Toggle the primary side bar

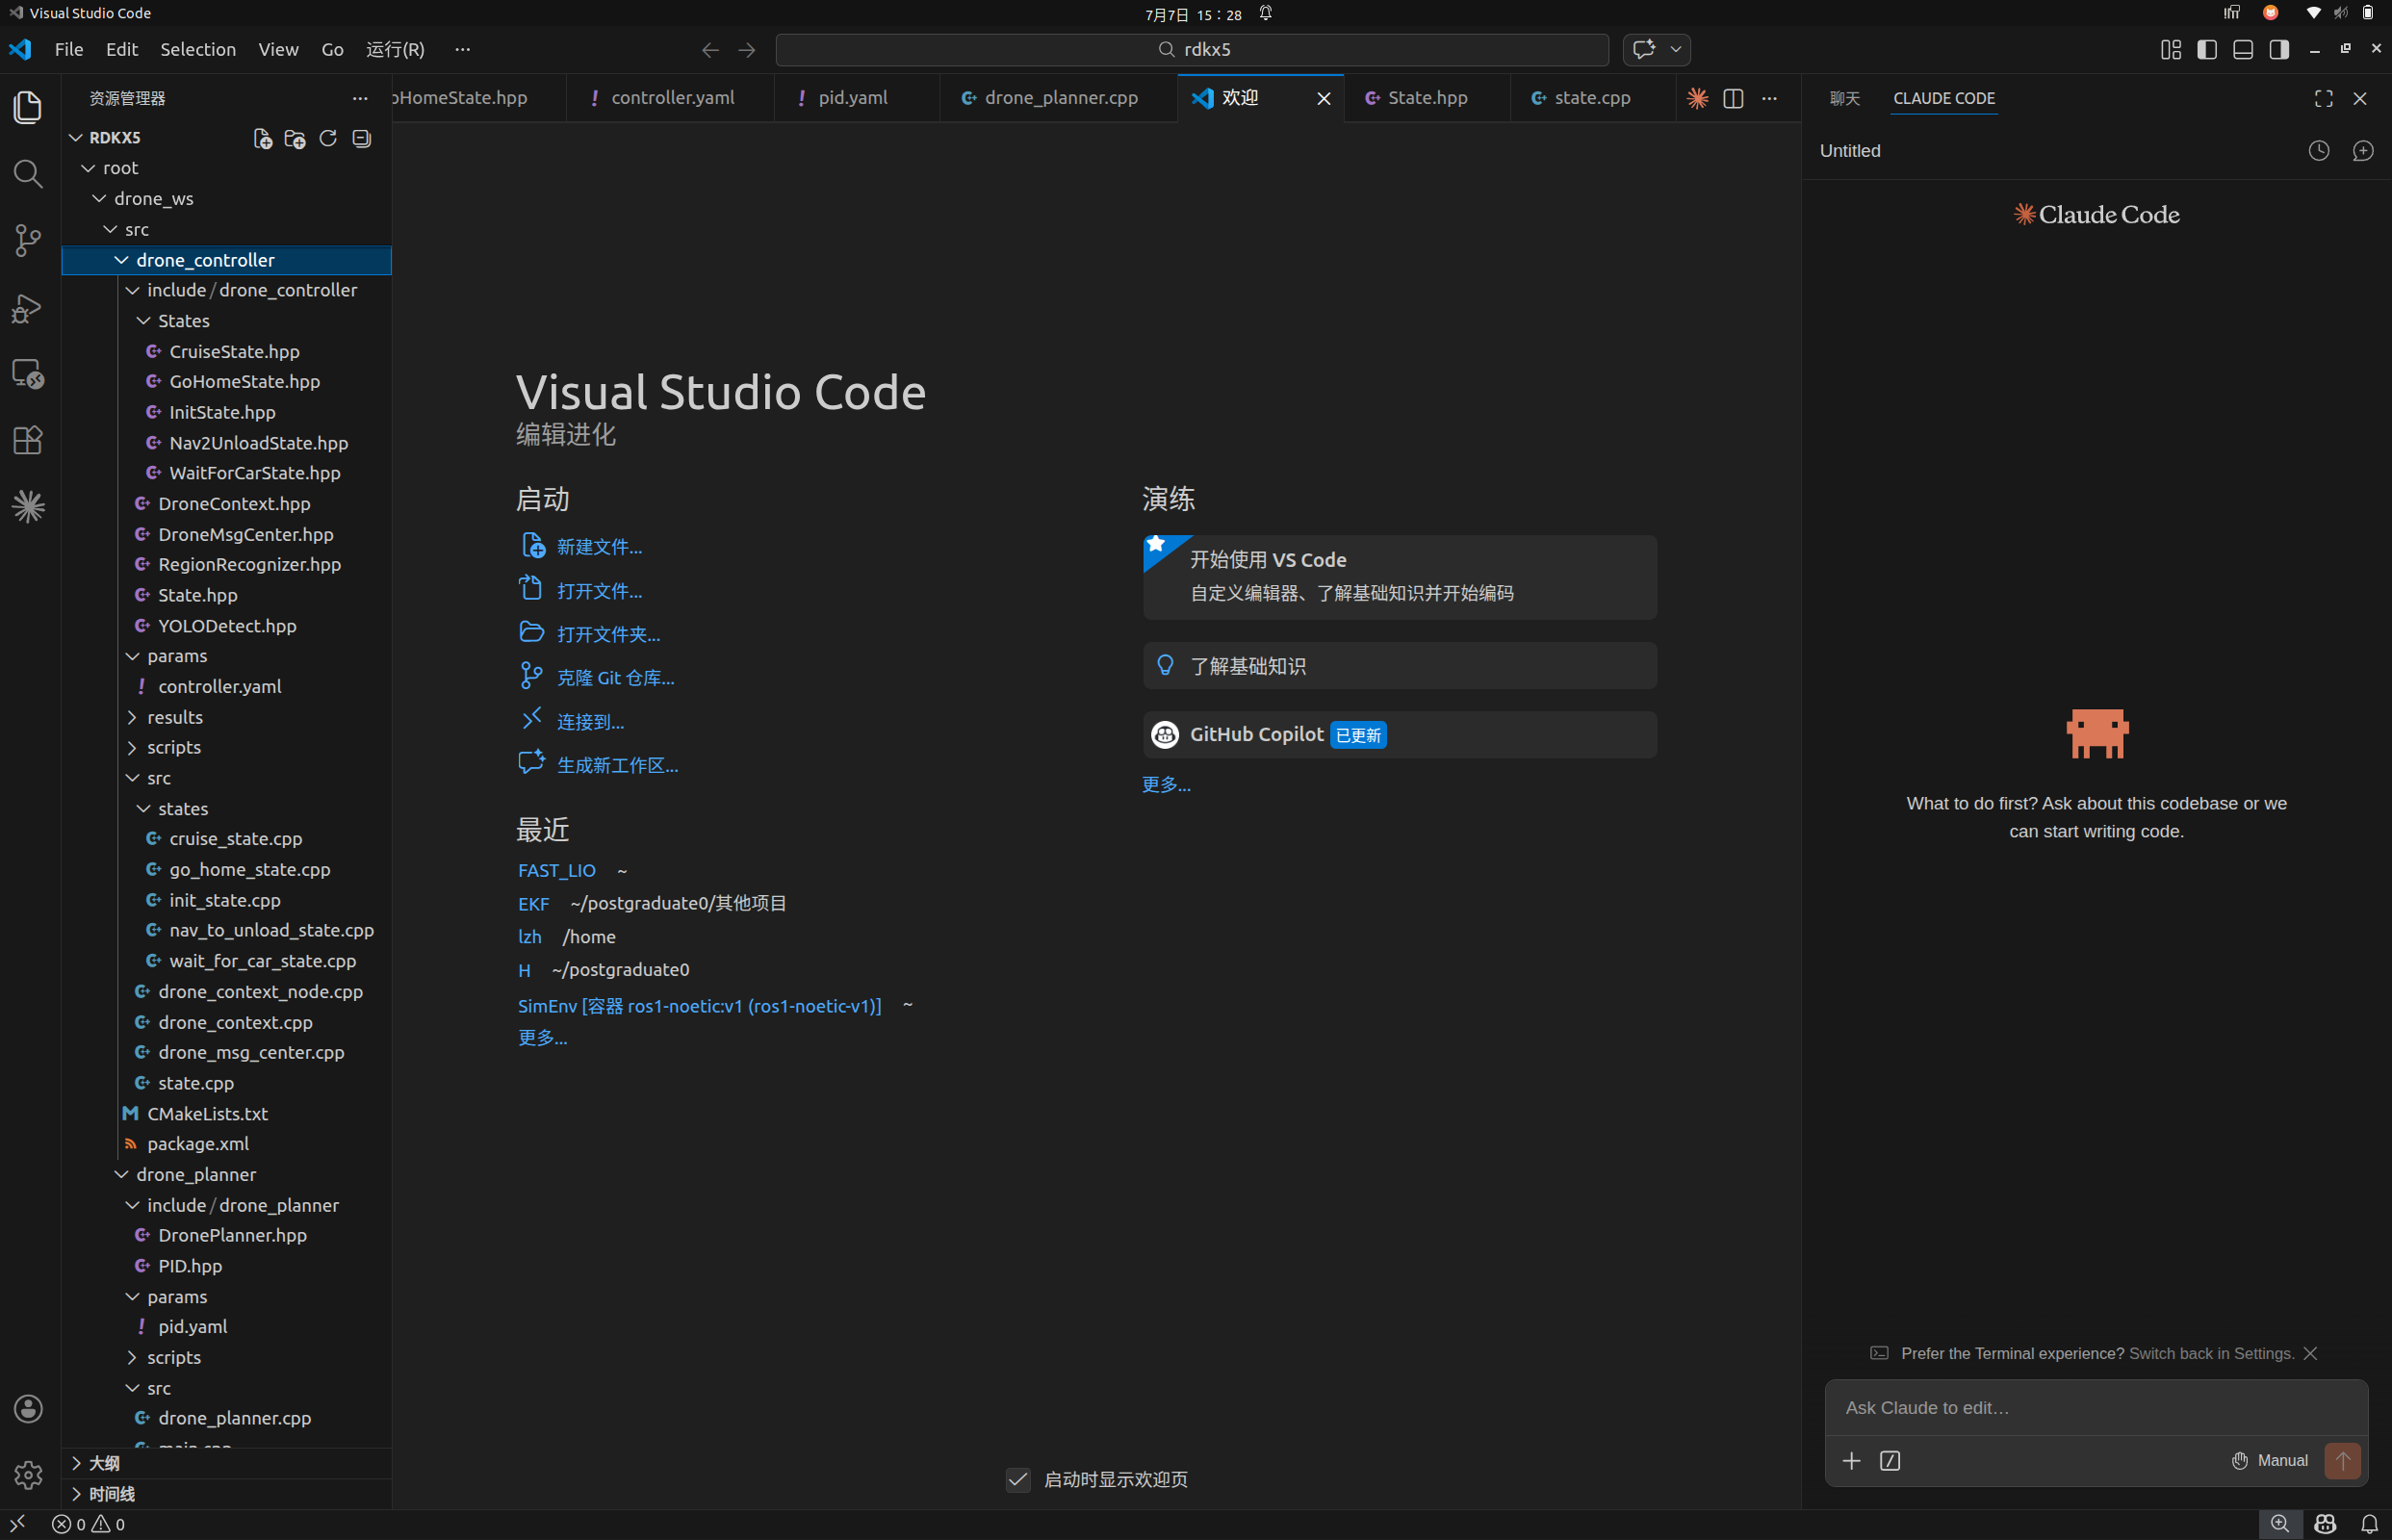tap(2207, 49)
